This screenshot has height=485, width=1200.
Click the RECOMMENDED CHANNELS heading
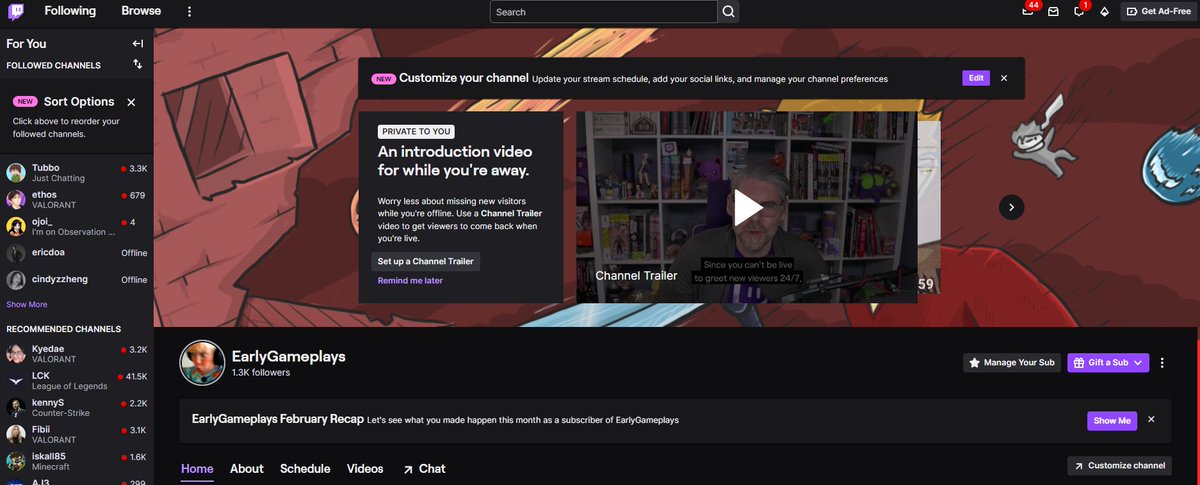[64, 329]
